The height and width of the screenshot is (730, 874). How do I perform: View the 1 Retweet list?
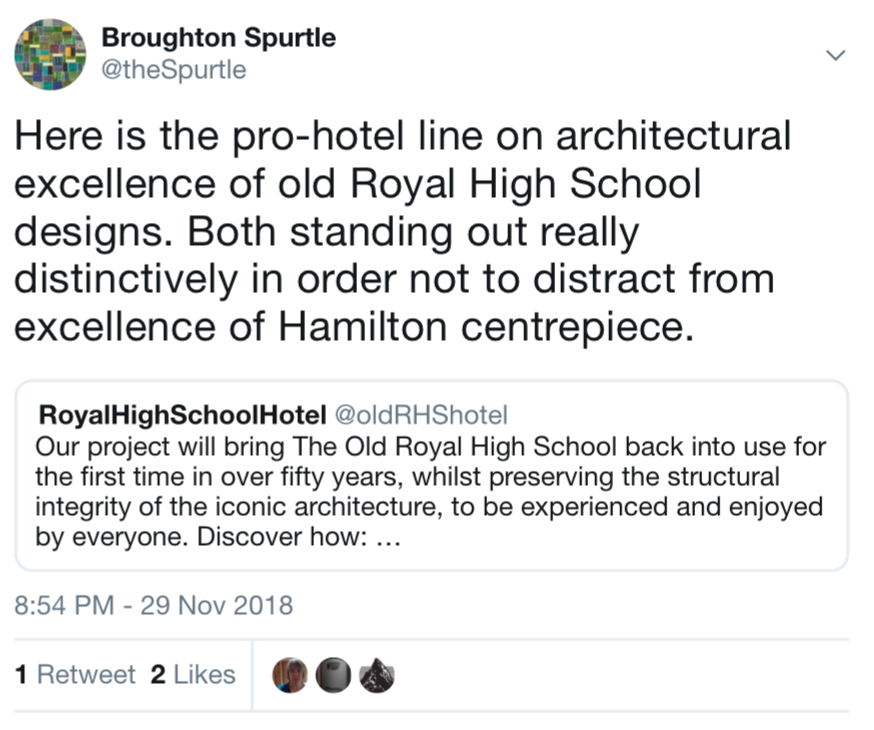pyautogui.click(x=75, y=674)
